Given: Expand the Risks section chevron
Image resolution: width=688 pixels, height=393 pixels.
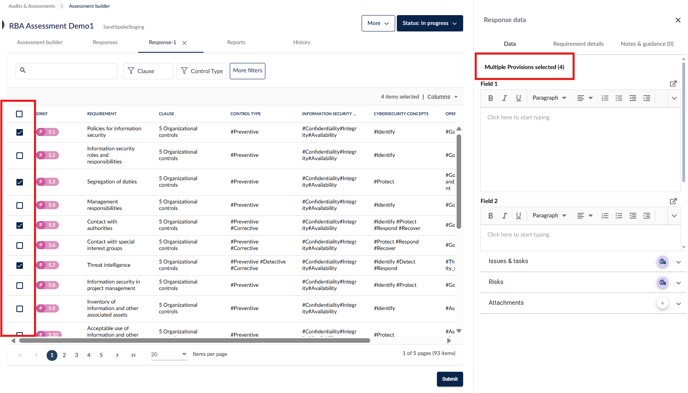Looking at the screenshot, I should tap(678, 283).
